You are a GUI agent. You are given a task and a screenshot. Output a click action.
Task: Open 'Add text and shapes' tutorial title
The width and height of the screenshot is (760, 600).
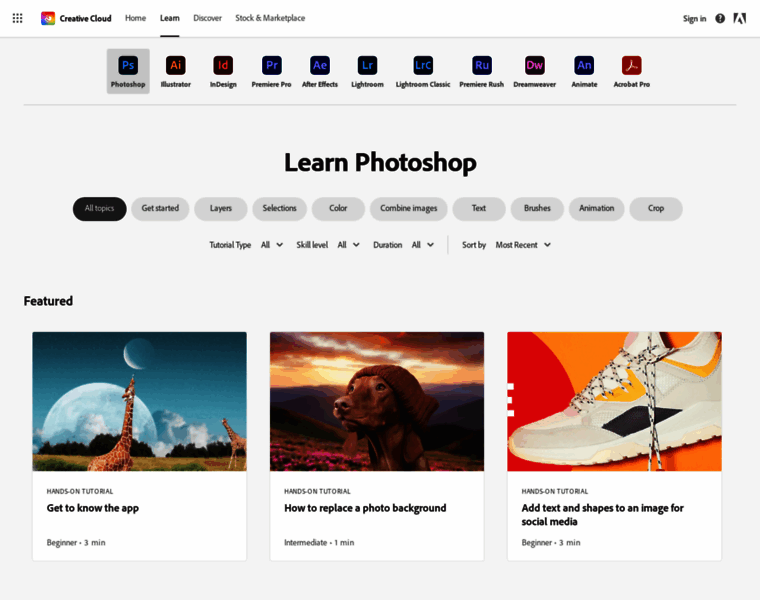(602, 515)
